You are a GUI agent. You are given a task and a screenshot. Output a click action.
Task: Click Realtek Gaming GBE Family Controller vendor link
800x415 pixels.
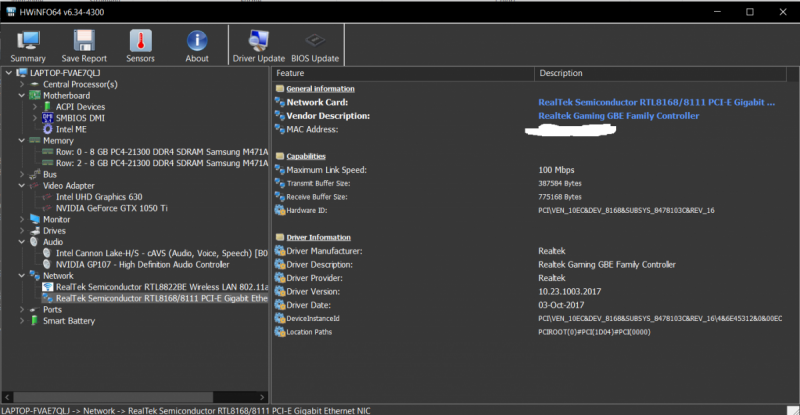point(618,116)
